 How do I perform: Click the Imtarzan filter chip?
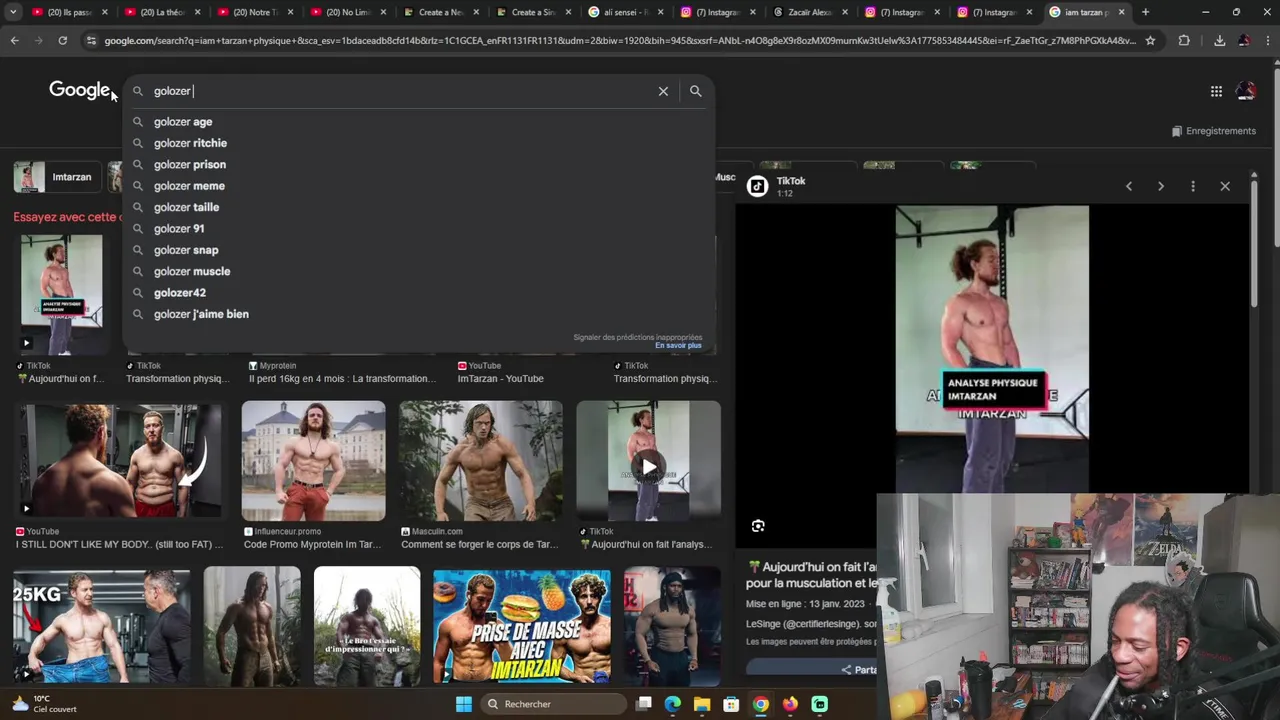tap(55, 177)
